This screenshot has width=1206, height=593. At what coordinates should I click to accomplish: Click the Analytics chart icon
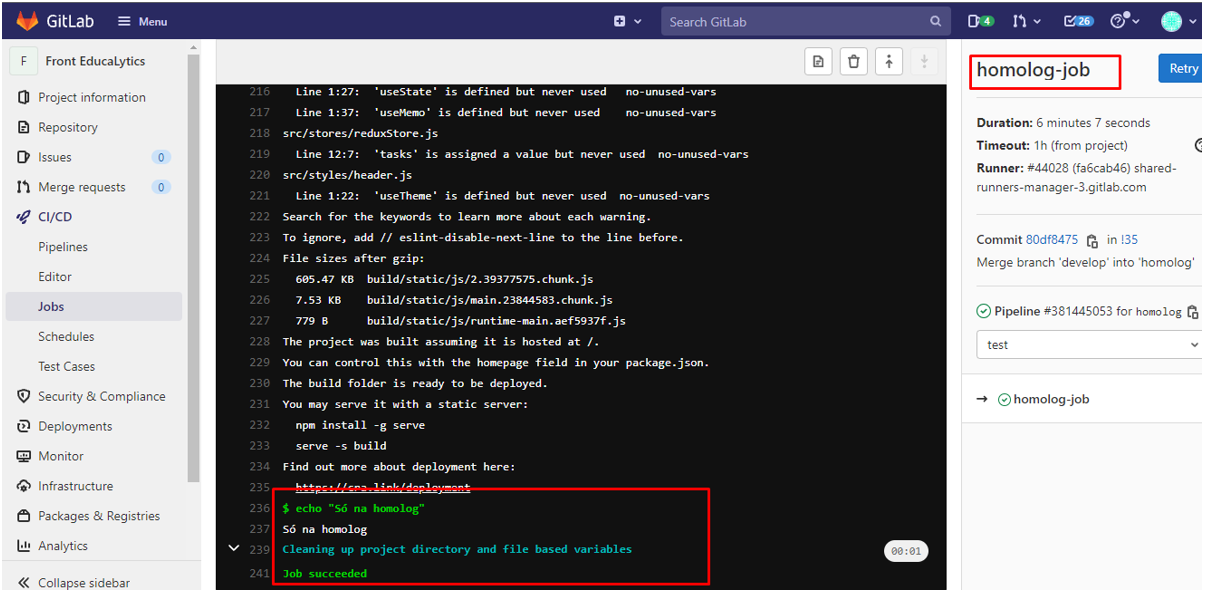(x=24, y=546)
